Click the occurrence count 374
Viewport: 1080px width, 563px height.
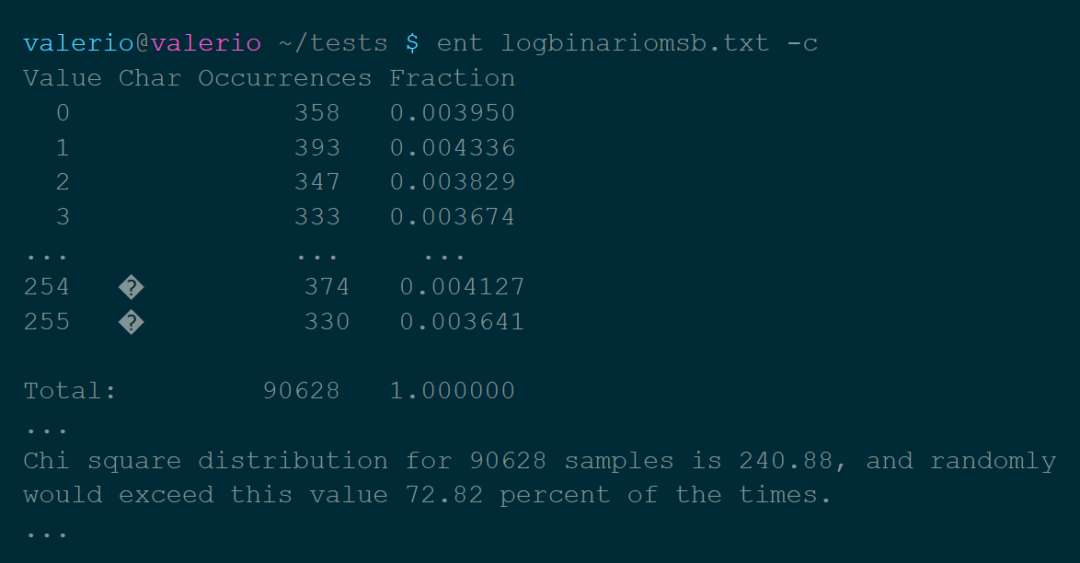[x=327, y=288]
